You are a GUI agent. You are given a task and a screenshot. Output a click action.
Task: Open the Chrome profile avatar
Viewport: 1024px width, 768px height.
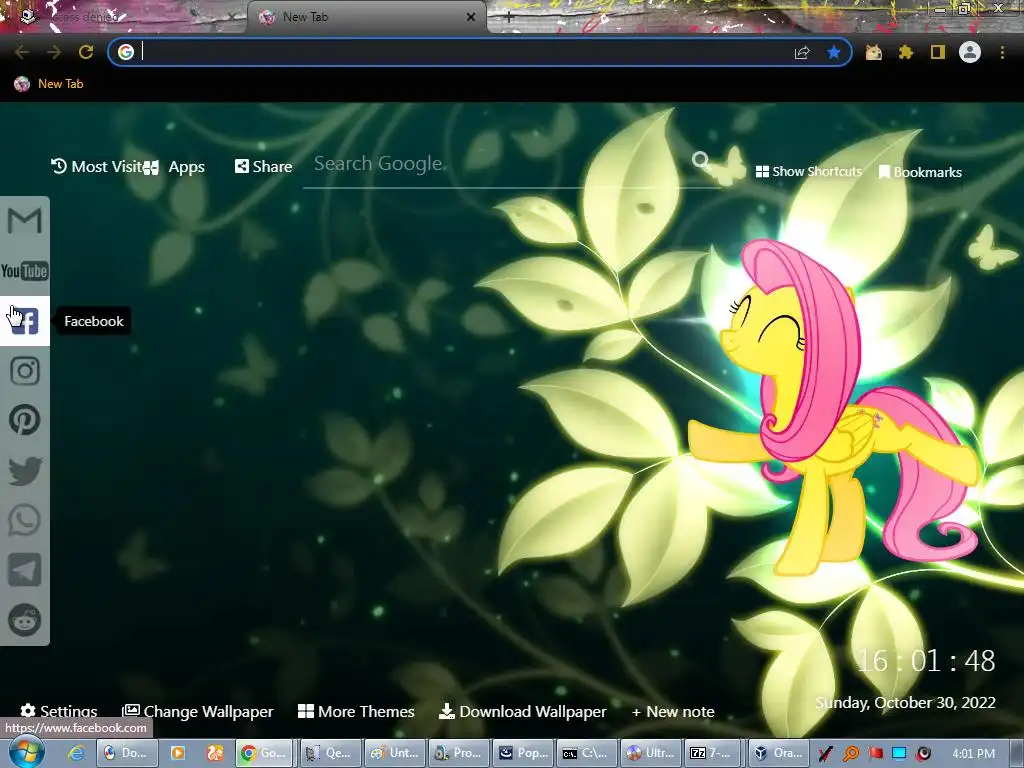(x=970, y=52)
